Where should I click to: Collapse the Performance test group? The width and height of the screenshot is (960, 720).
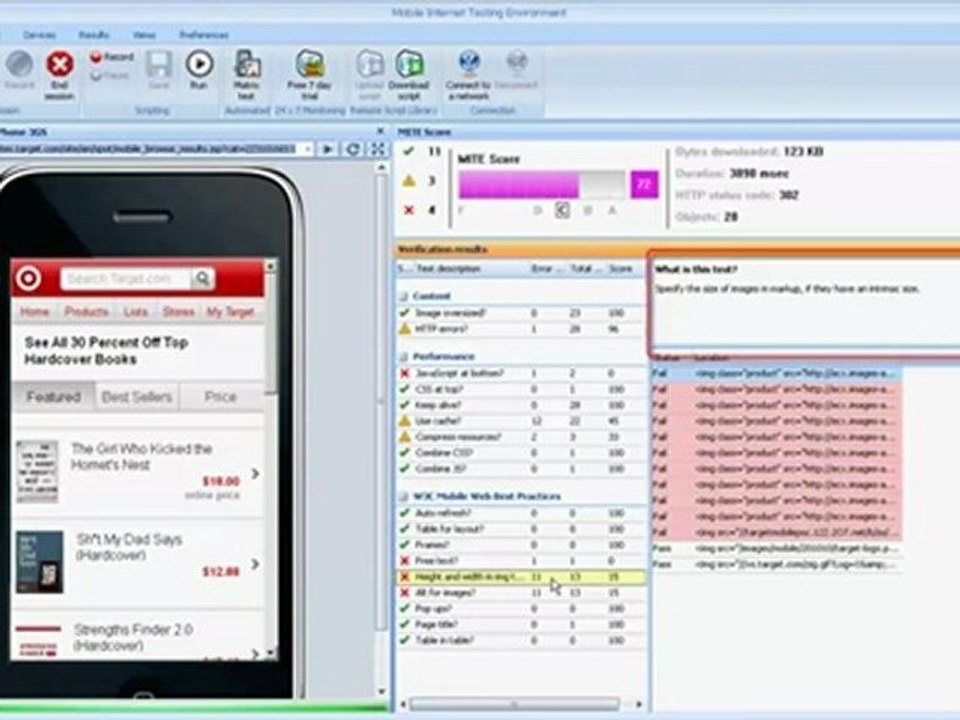[x=403, y=356]
